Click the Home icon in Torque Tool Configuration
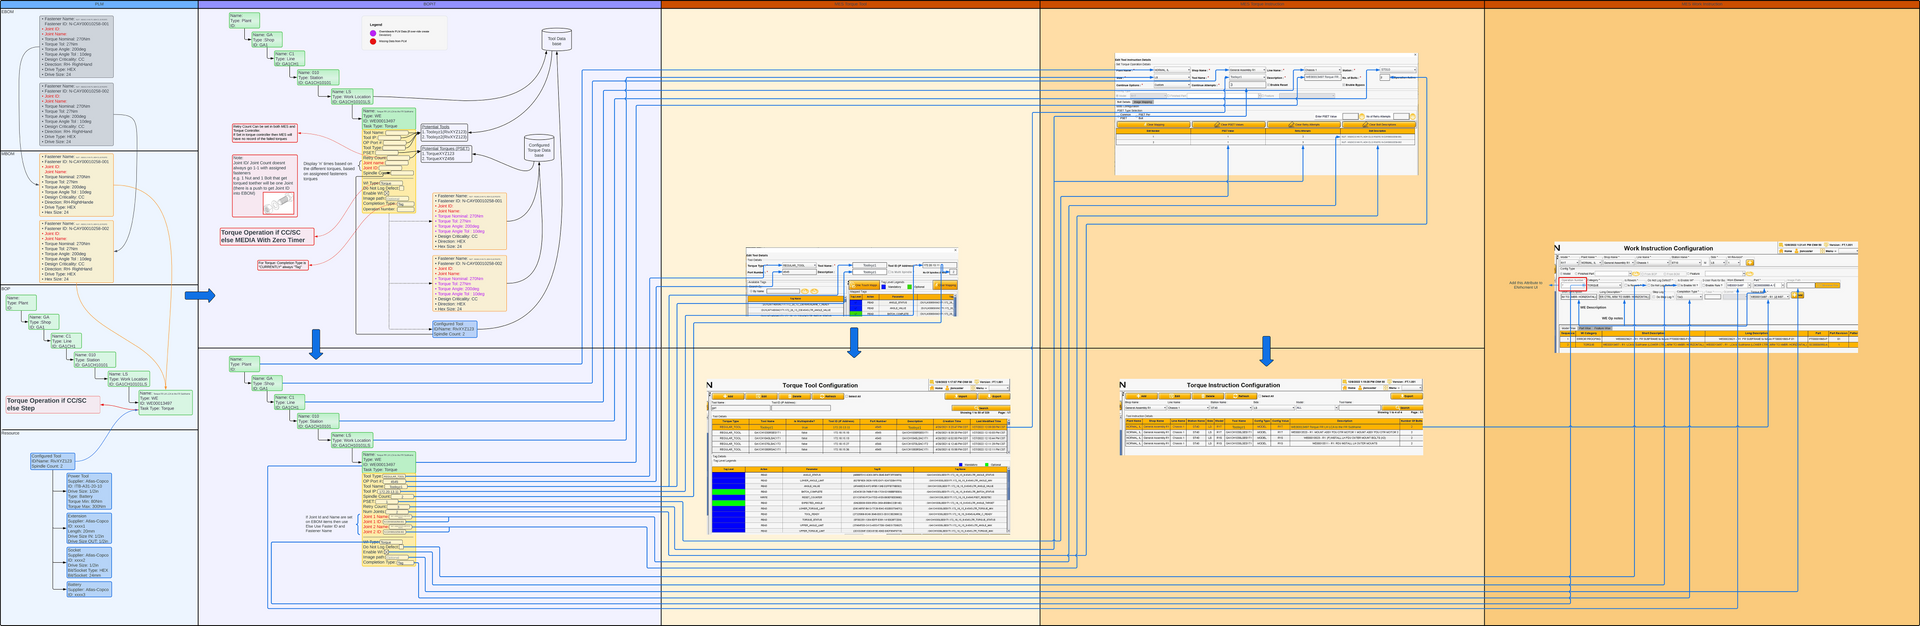The width and height of the screenshot is (1920, 626). (x=932, y=388)
